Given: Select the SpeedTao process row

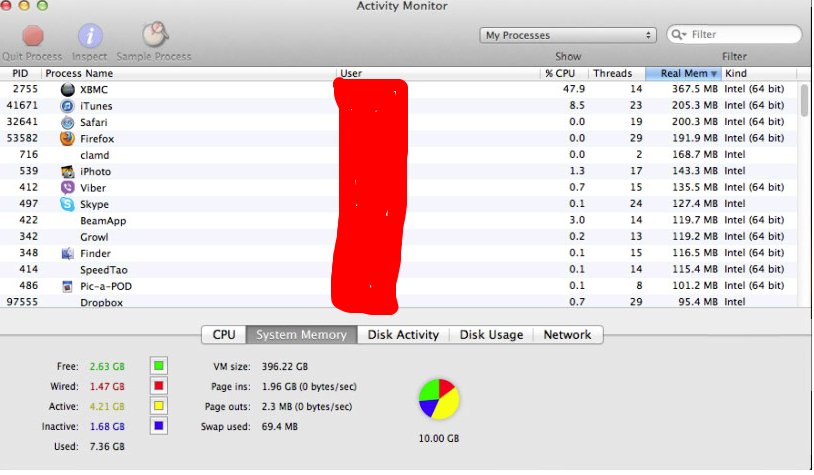Looking at the screenshot, I should 399,269.
